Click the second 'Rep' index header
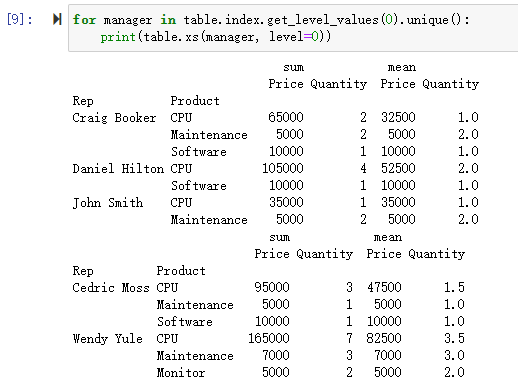 (83, 271)
